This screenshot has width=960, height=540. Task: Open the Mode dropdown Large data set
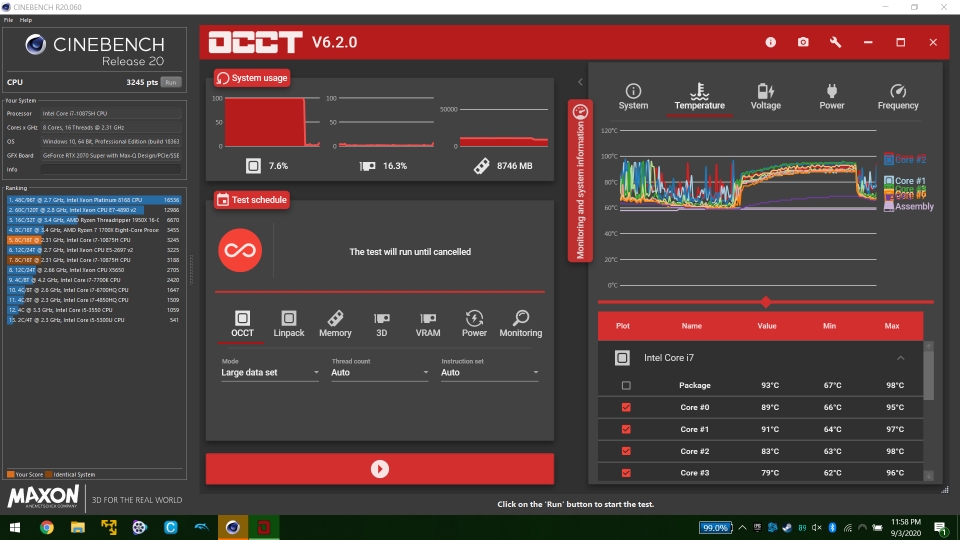click(x=270, y=372)
